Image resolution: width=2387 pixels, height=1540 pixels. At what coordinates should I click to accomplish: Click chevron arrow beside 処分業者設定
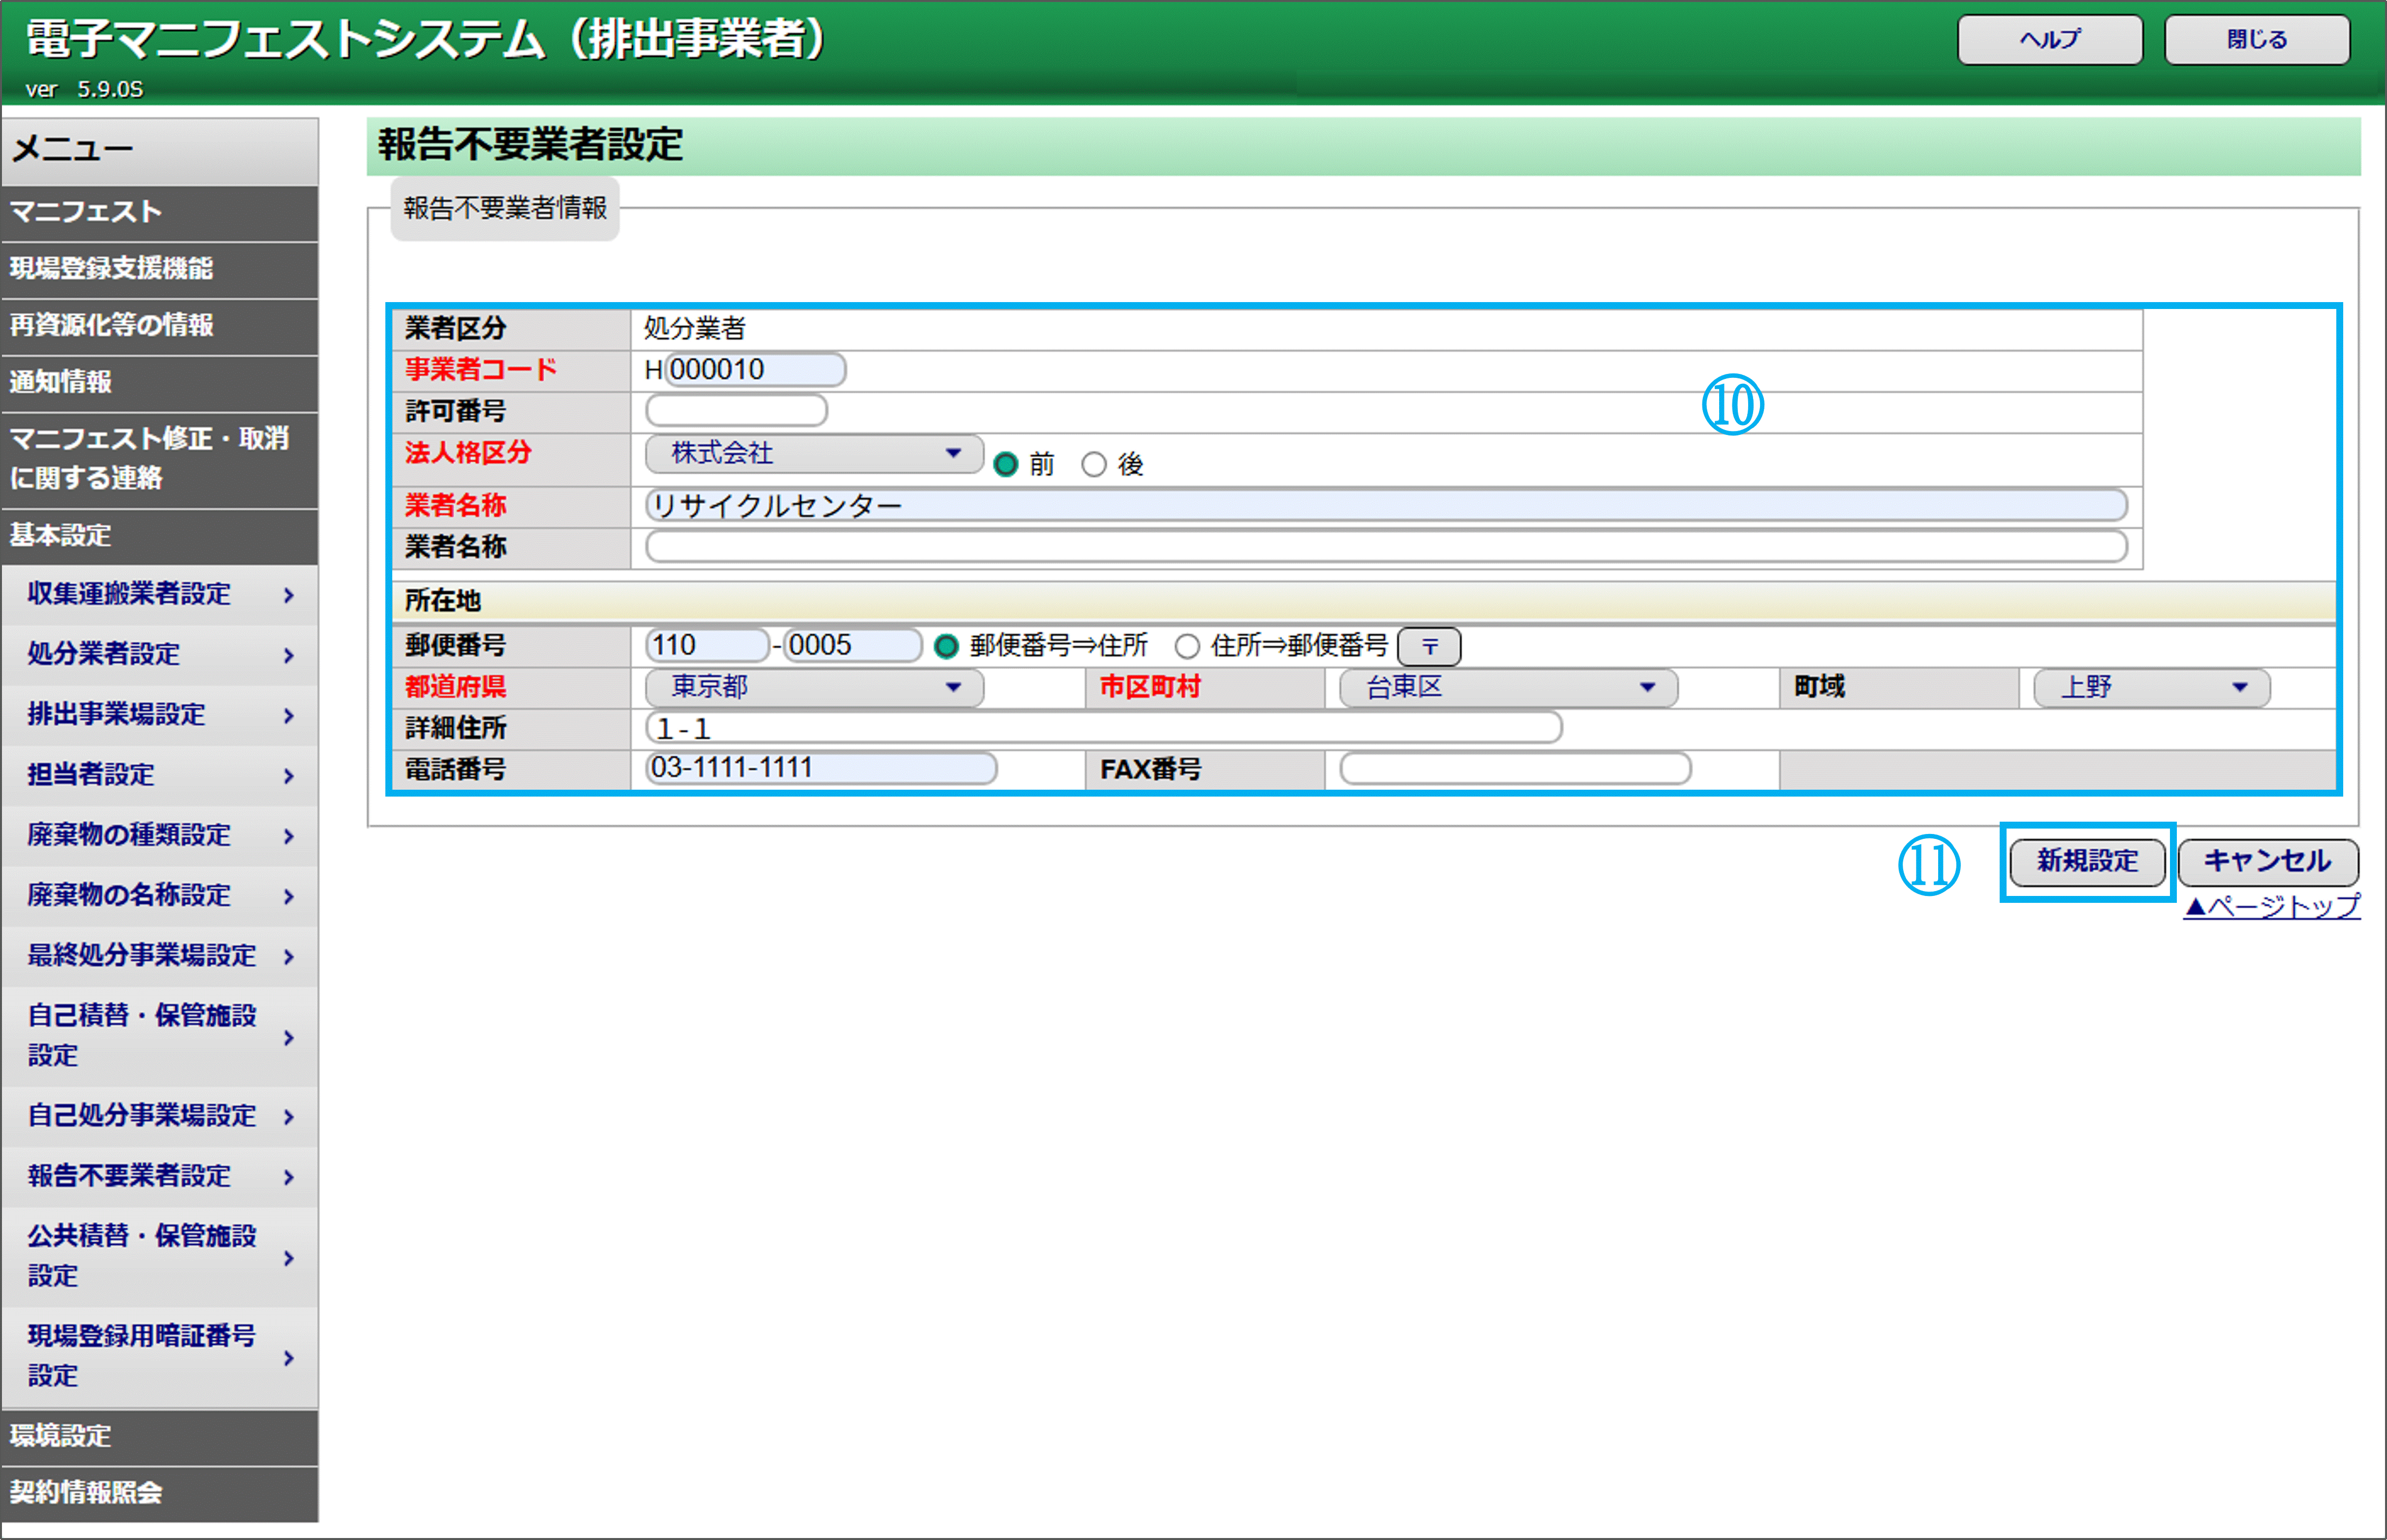click(289, 656)
